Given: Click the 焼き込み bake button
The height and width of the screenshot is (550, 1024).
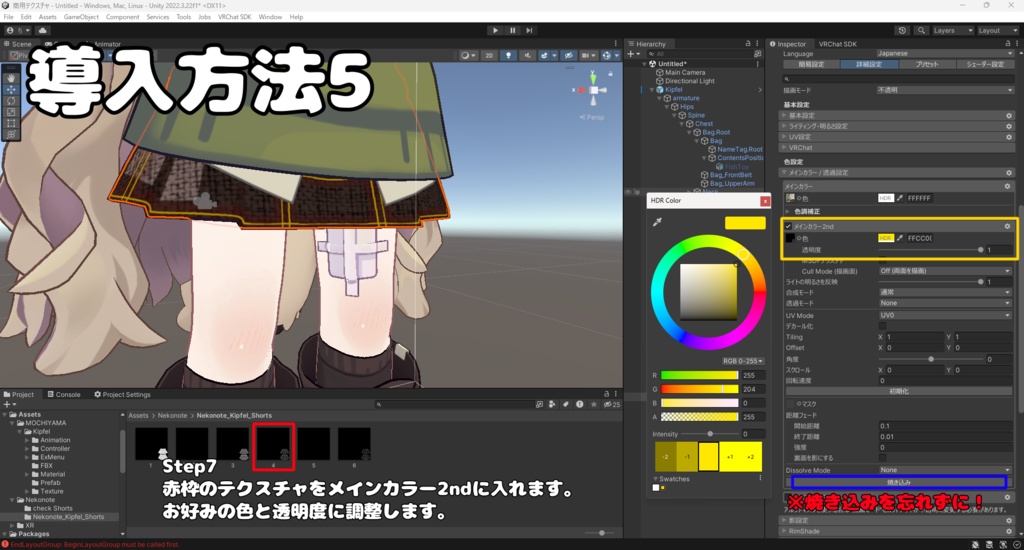Looking at the screenshot, I should click(x=899, y=482).
